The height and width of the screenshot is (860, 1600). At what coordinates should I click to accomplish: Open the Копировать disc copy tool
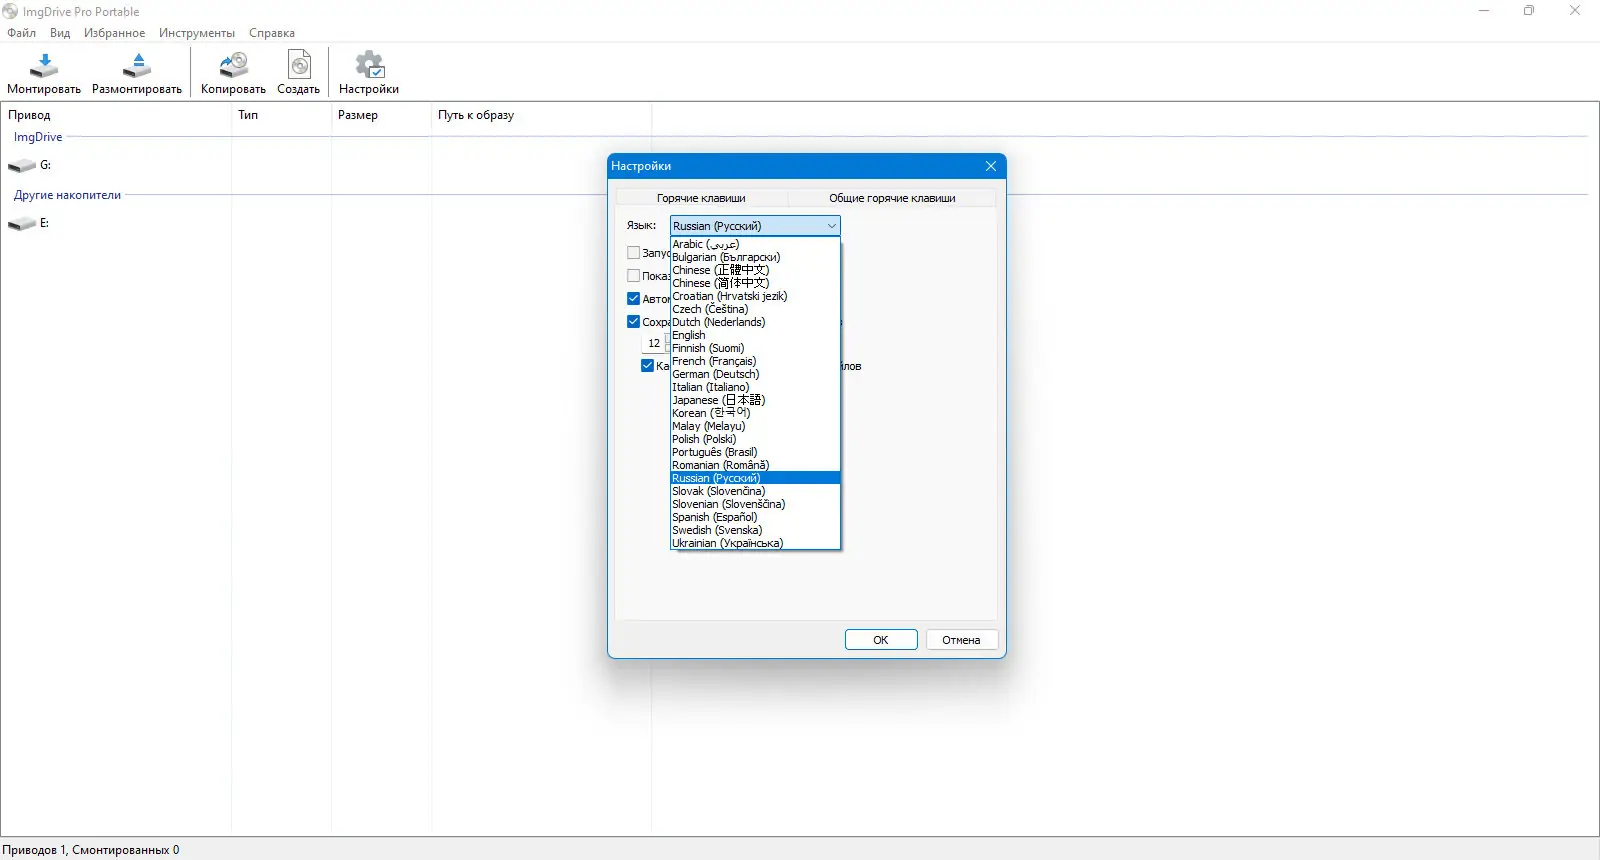click(233, 73)
